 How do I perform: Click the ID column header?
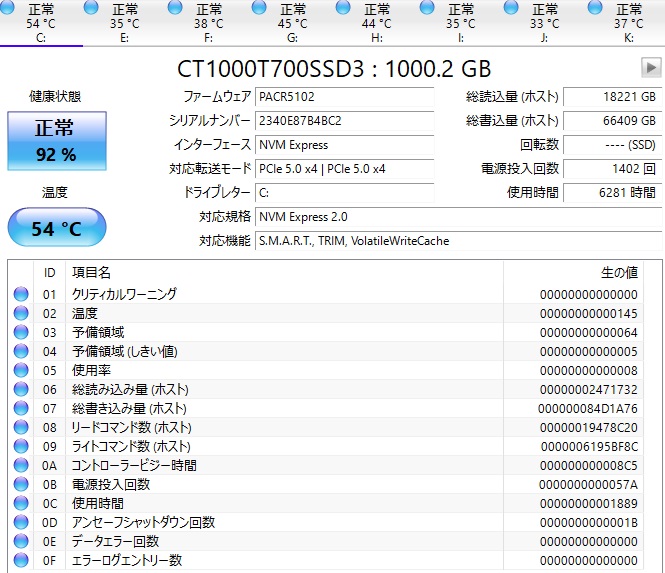click(49, 272)
